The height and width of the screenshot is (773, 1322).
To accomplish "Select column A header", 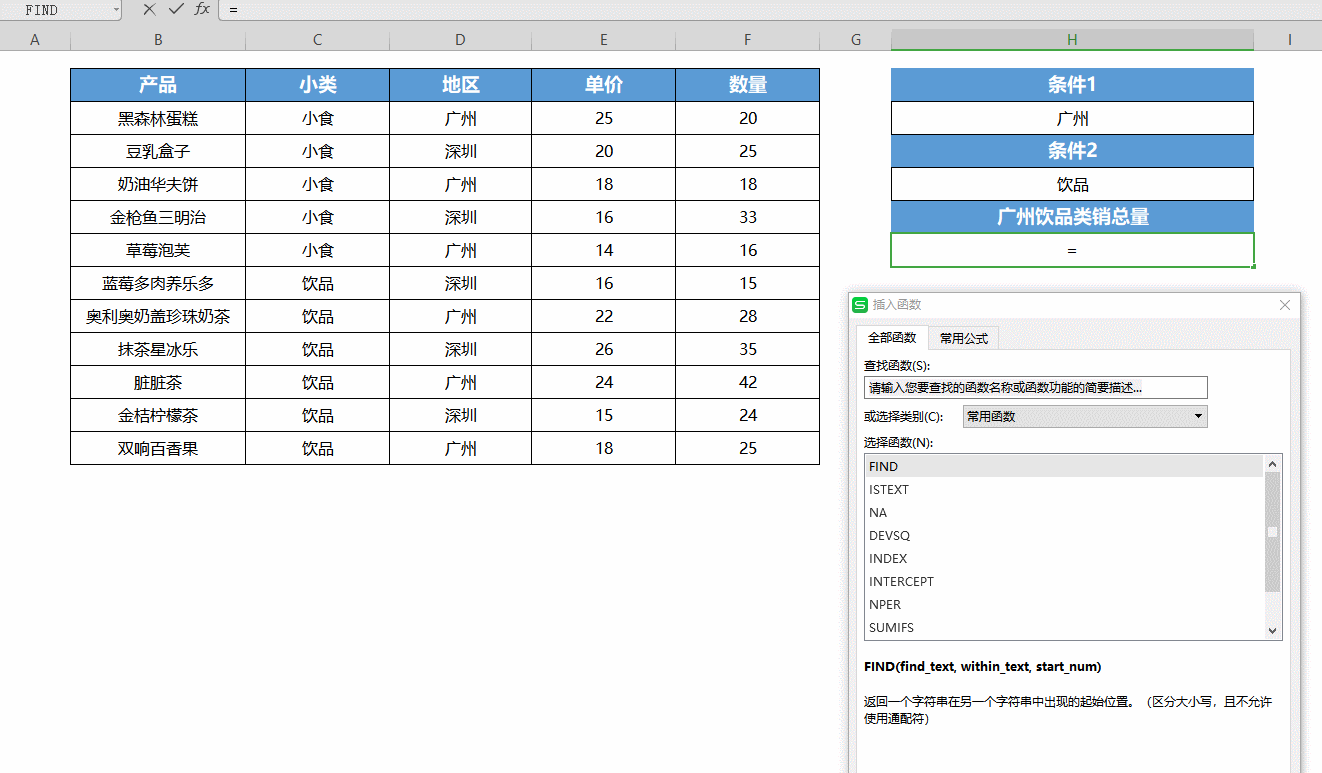I will click(35, 40).
